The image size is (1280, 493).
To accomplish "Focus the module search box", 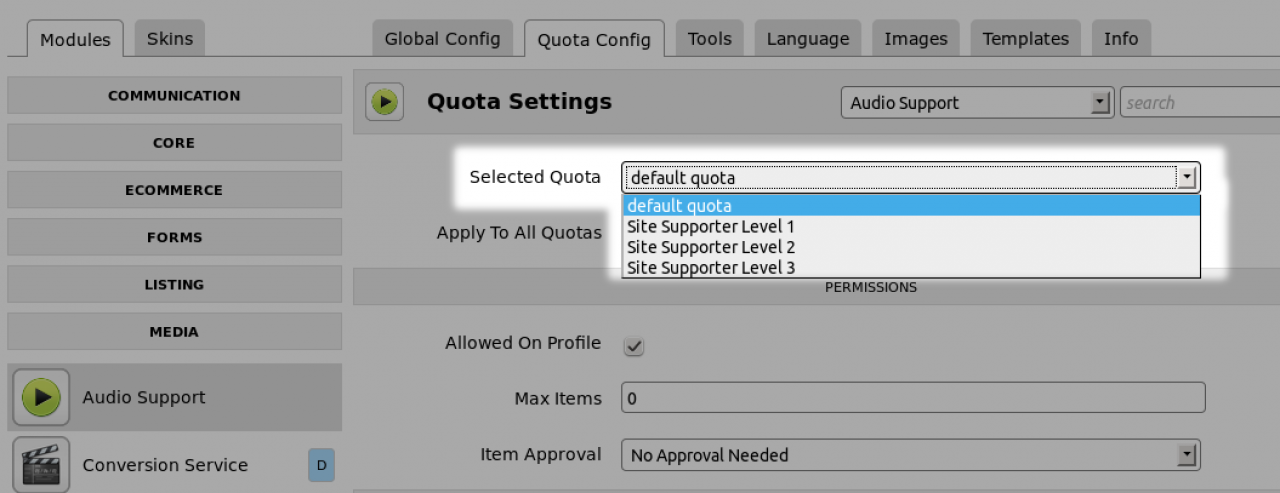I will coord(1200,103).
